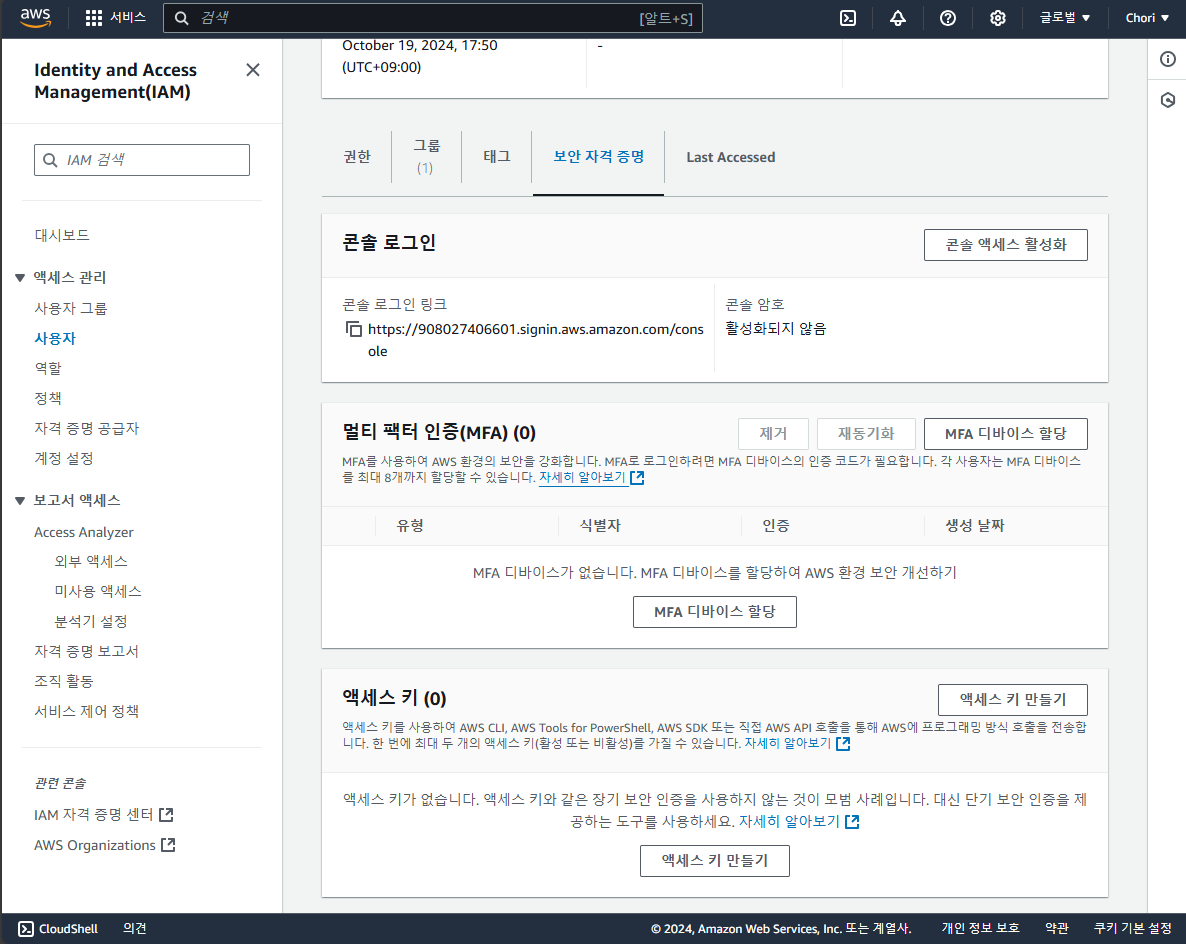This screenshot has width=1186, height=944.
Task: Click the 인증 column header
Action: 776,526
